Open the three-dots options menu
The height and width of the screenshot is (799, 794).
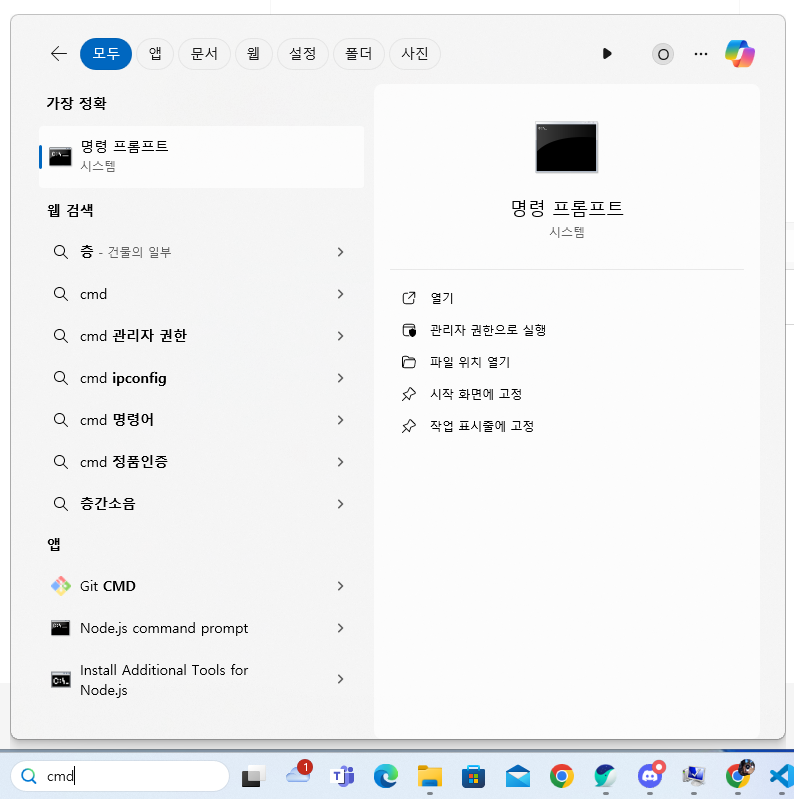(x=701, y=54)
